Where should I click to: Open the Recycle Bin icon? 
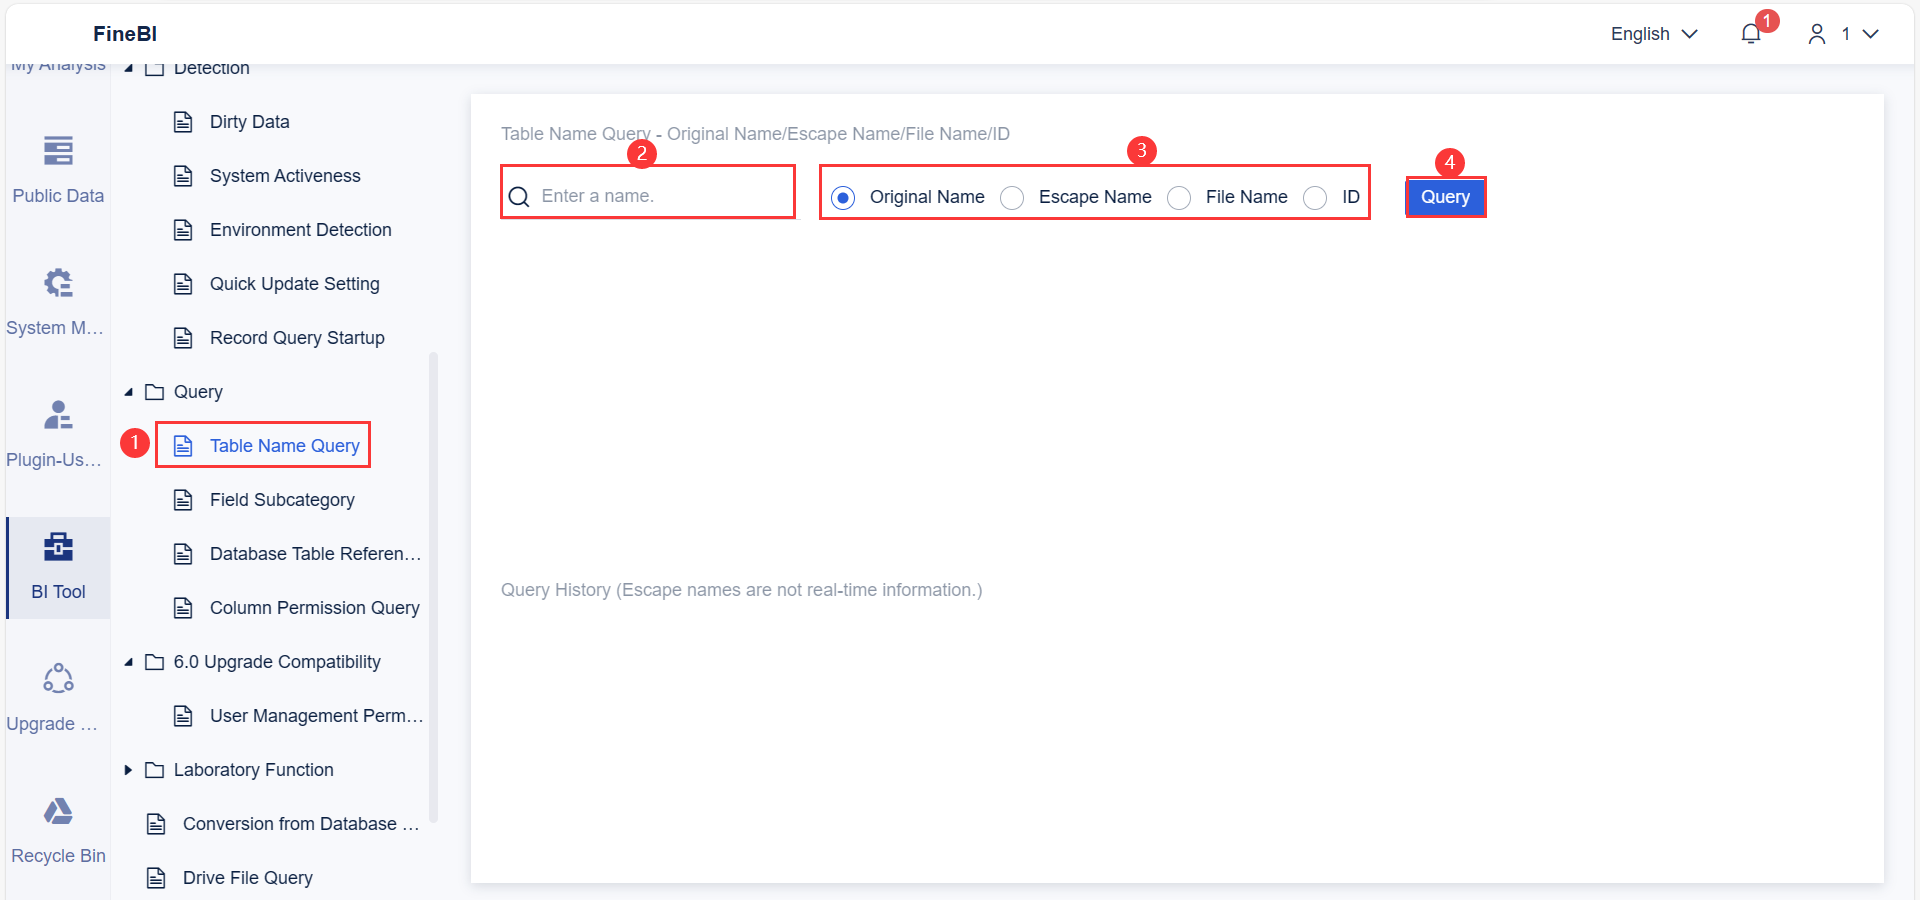tap(58, 811)
